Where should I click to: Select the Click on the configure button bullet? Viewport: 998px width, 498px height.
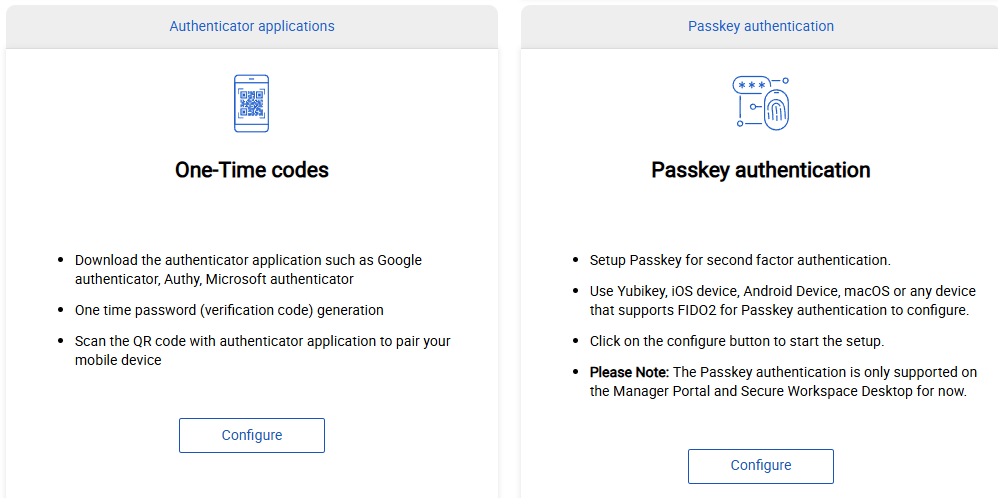736,341
